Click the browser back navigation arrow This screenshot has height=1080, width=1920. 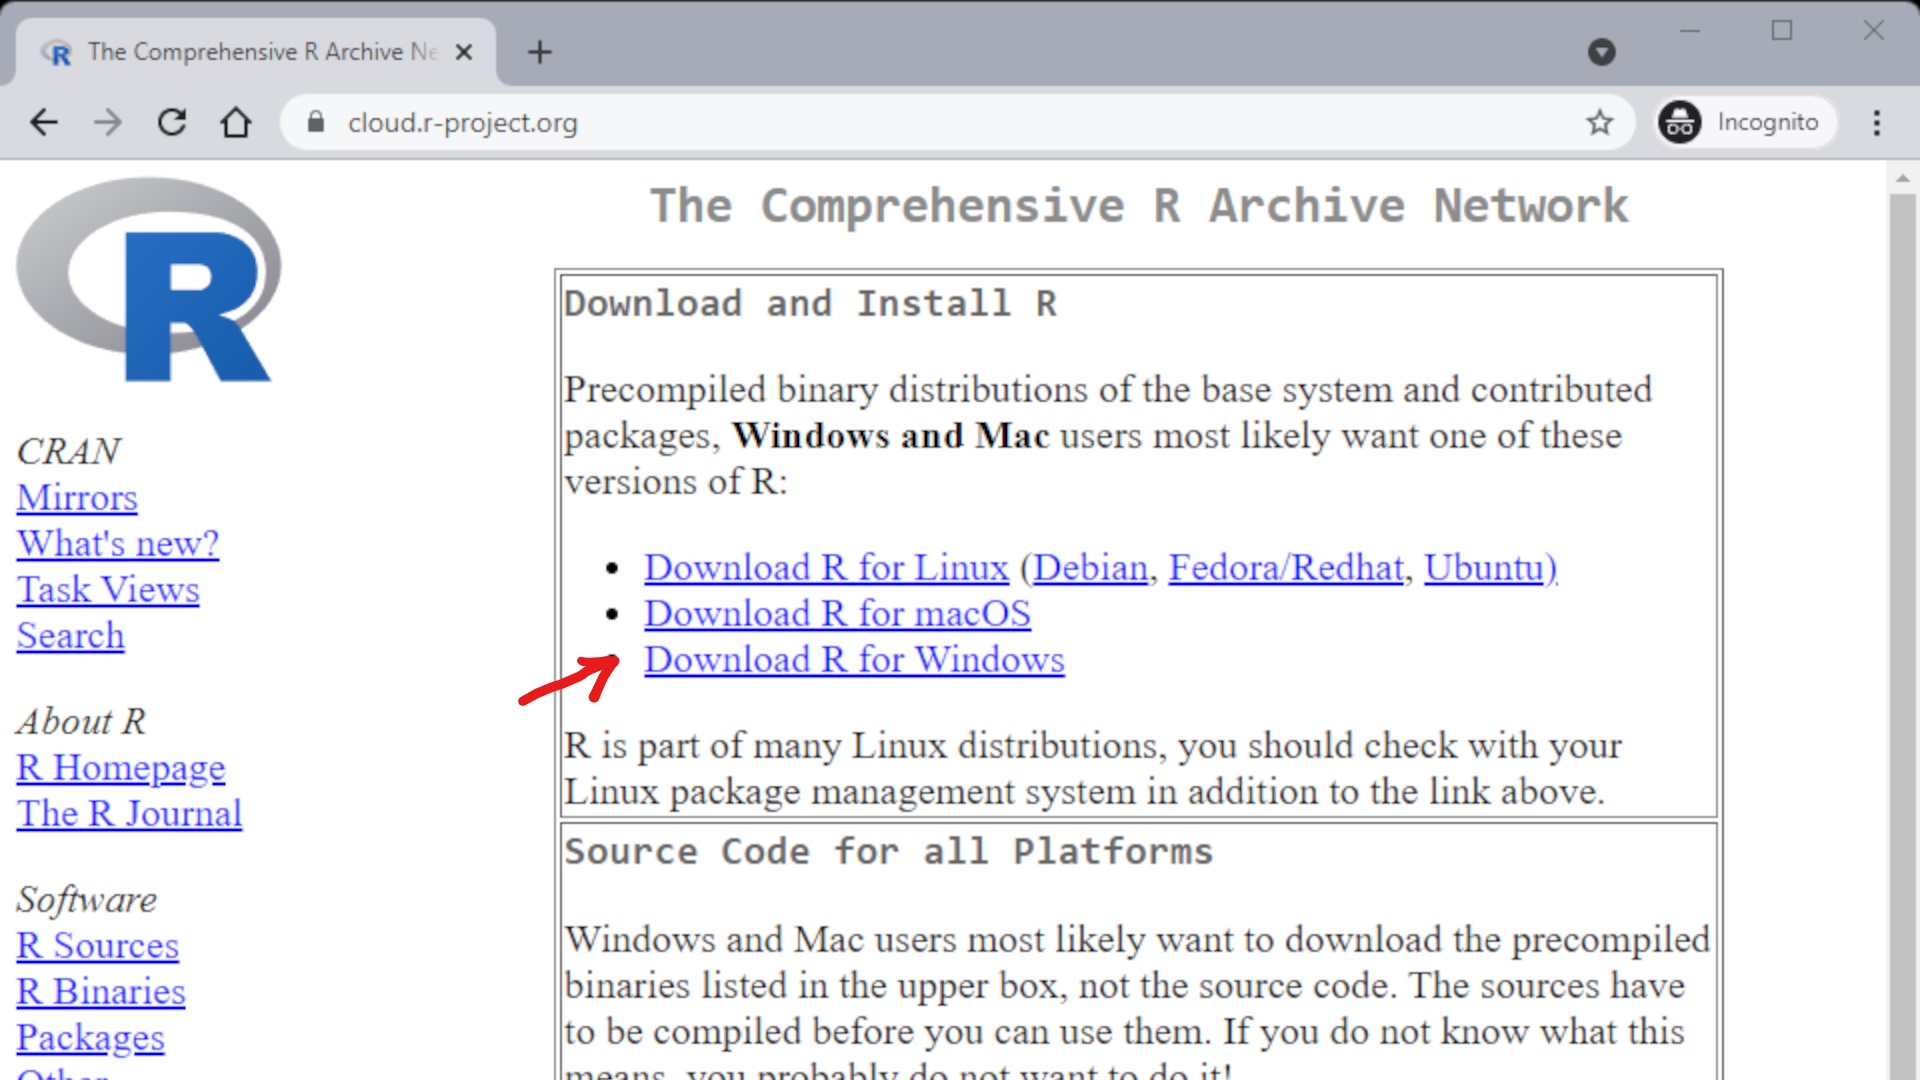[46, 121]
